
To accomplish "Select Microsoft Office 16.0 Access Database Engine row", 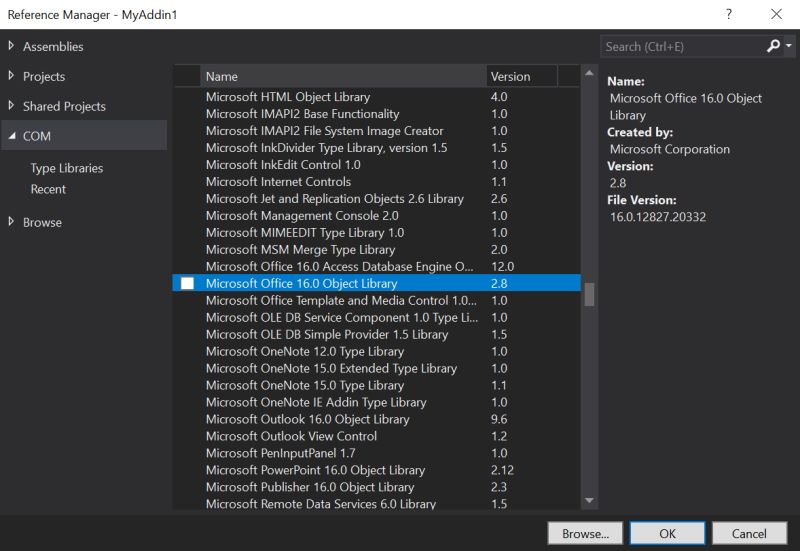I will 377,266.
